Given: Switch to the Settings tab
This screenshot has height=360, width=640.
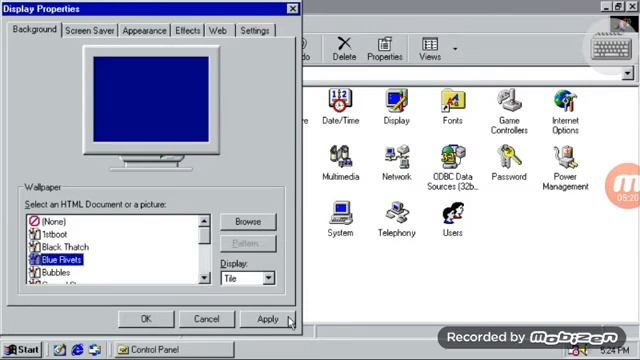Looking at the screenshot, I should (x=255, y=31).
